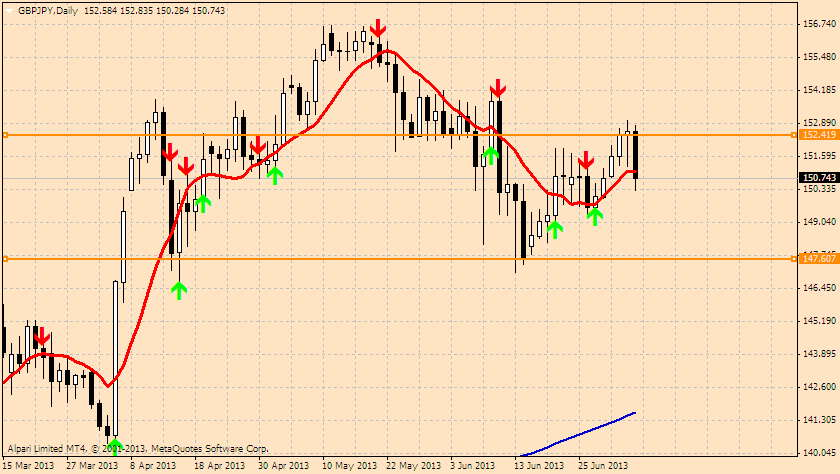Click the 156.740 price axis label

click(819, 24)
